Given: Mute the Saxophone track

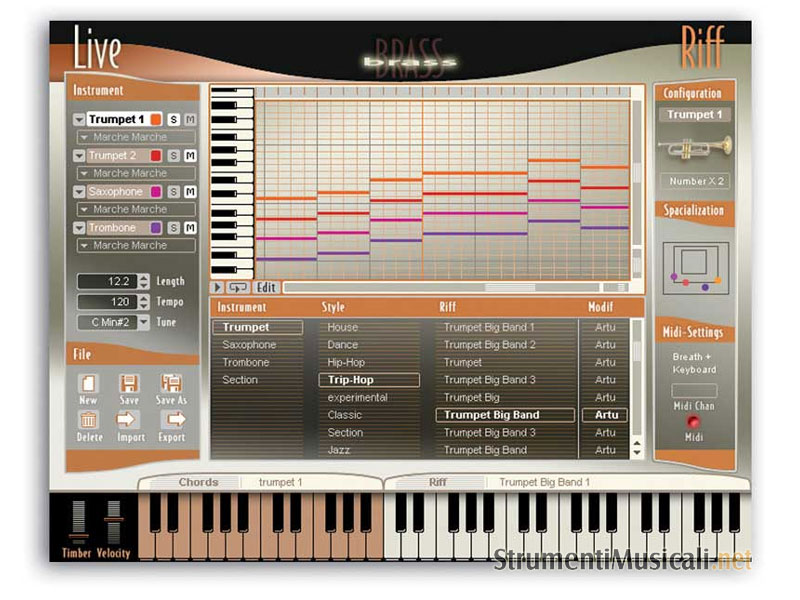Looking at the screenshot, I should pos(190,192).
